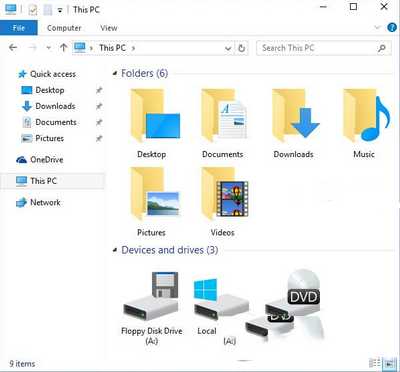The image size is (400, 372).
Task: Open the Music folder icon
Action: [367, 115]
